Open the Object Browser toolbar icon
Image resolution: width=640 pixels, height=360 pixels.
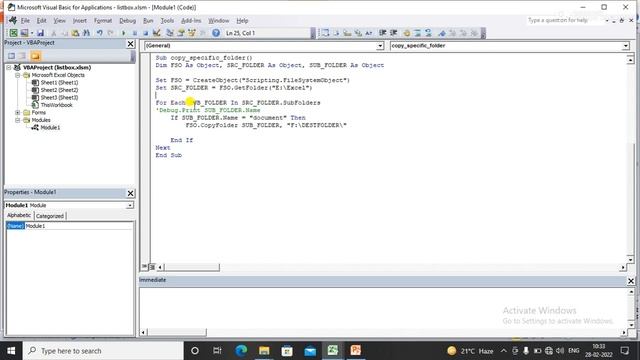tap(191, 33)
